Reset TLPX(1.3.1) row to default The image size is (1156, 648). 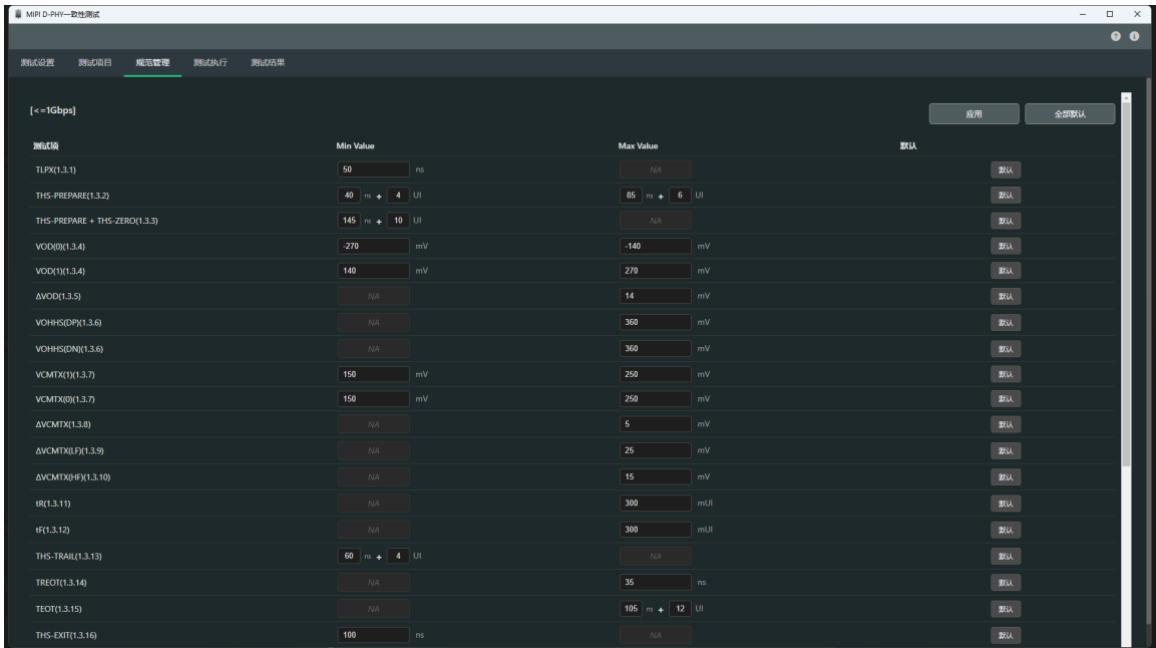(1006, 170)
